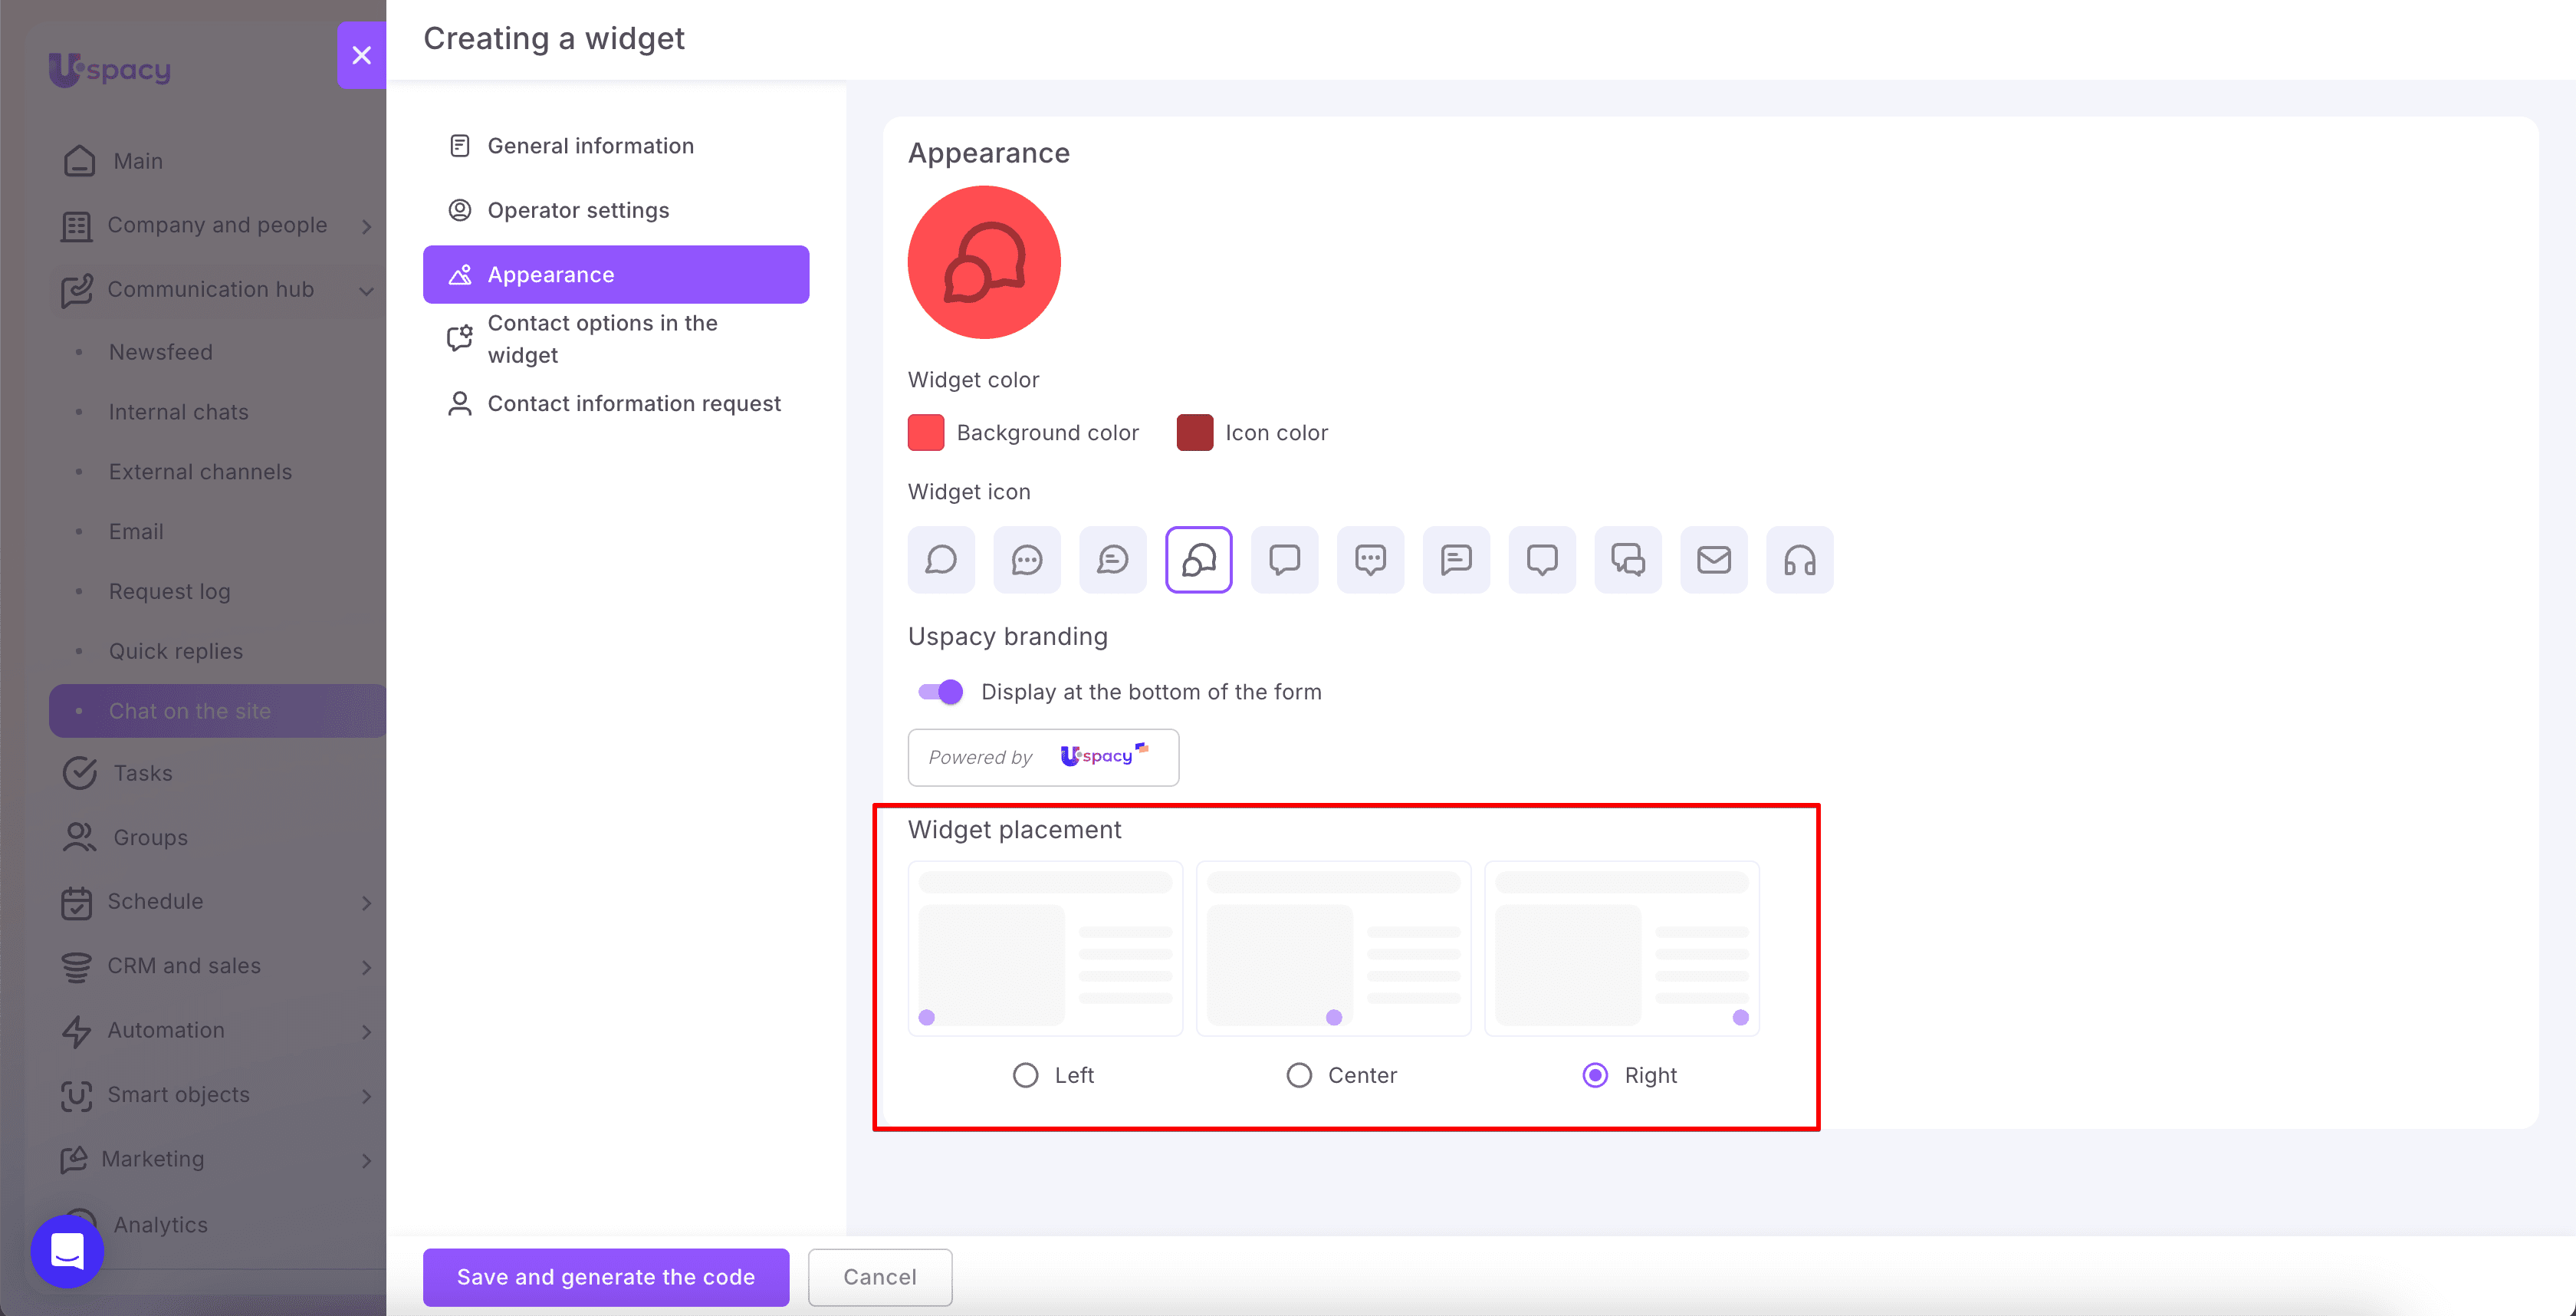Click the Groups people icon in sidebar
This screenshot has height=1316, width=2576.
(80, 837)
